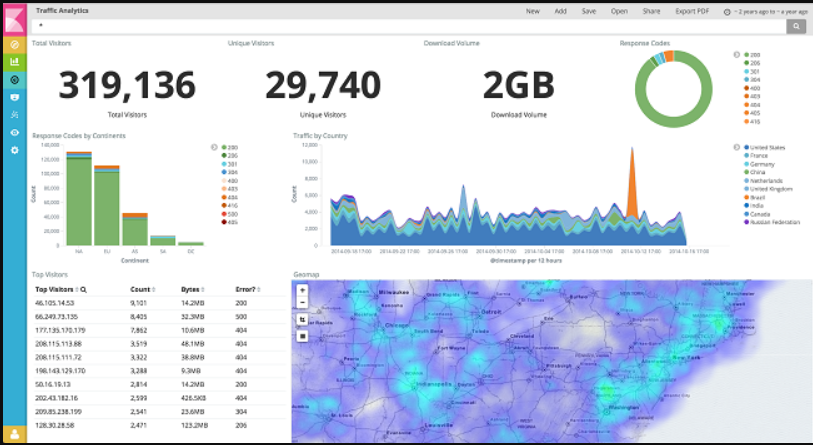Toggle Russian Federation in country legend
The width and height of the screenshot is (813, 445).
[x=772, y=222]
